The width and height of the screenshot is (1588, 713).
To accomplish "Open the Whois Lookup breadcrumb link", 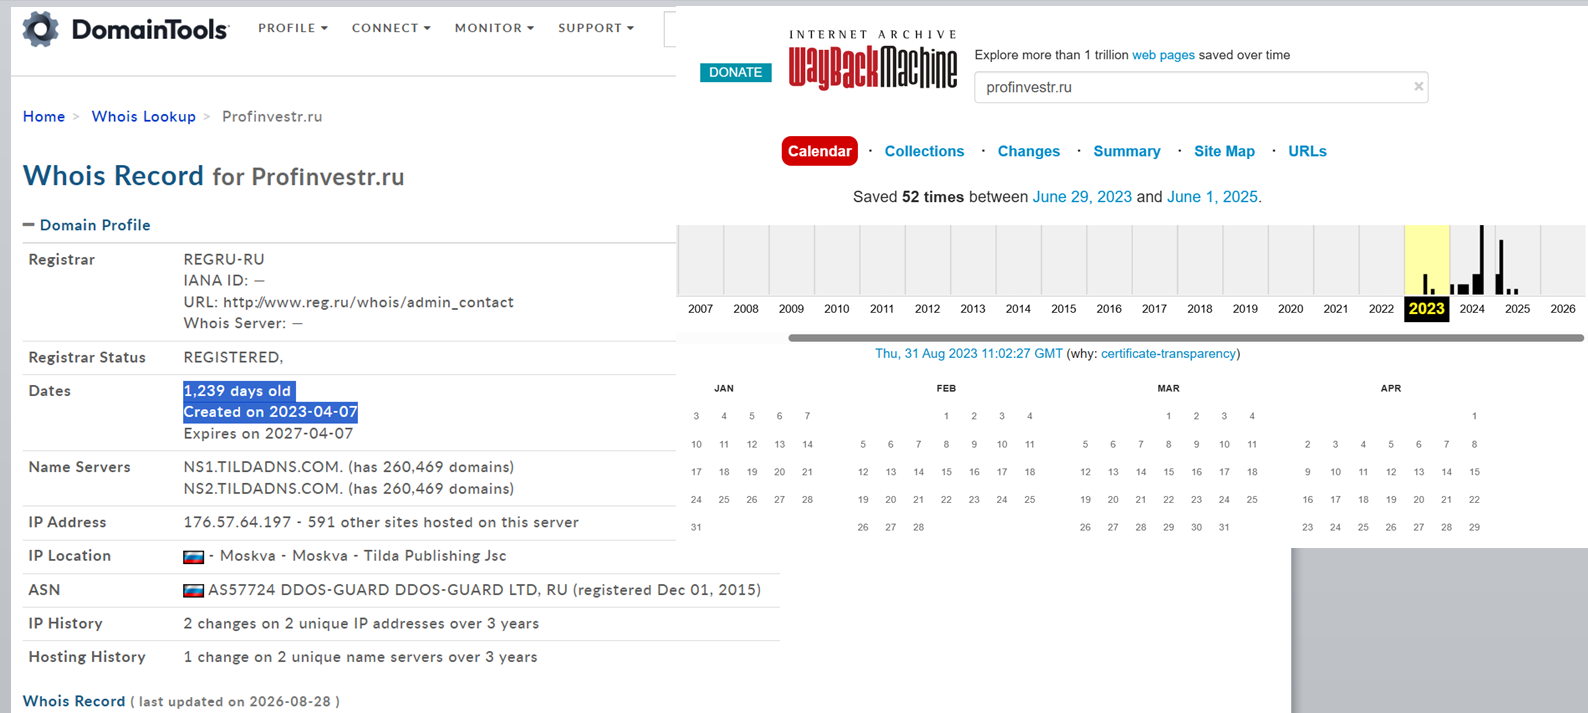I will (x=144, y=117).
